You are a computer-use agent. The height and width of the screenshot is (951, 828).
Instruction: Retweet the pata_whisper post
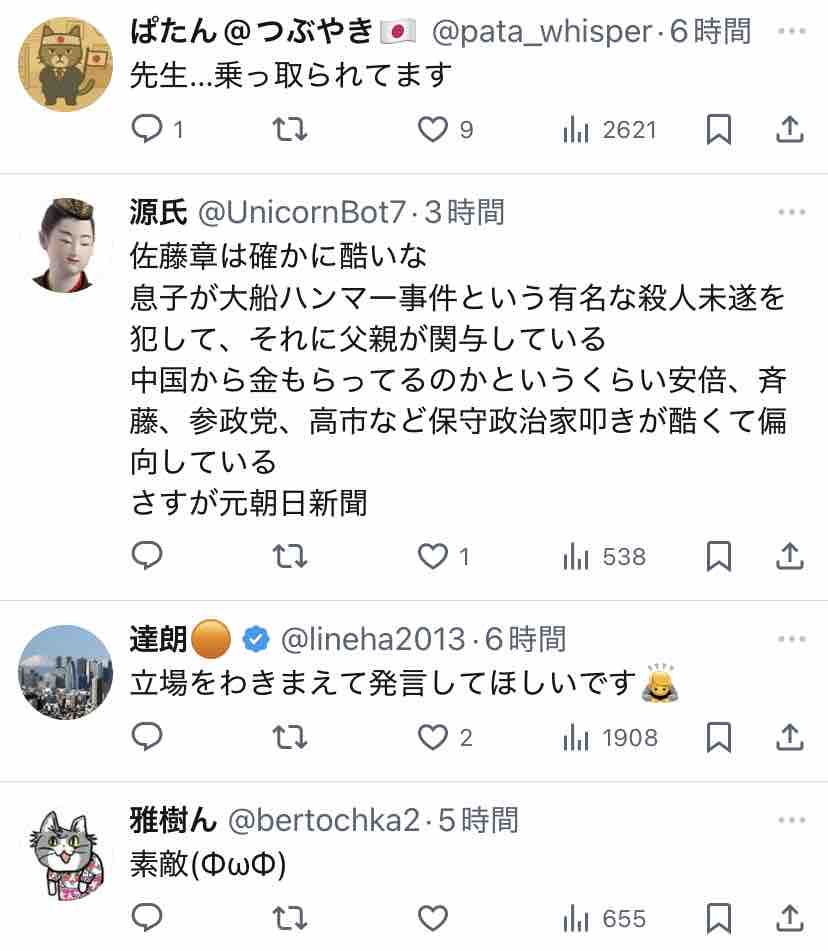[x=289, y=129]
